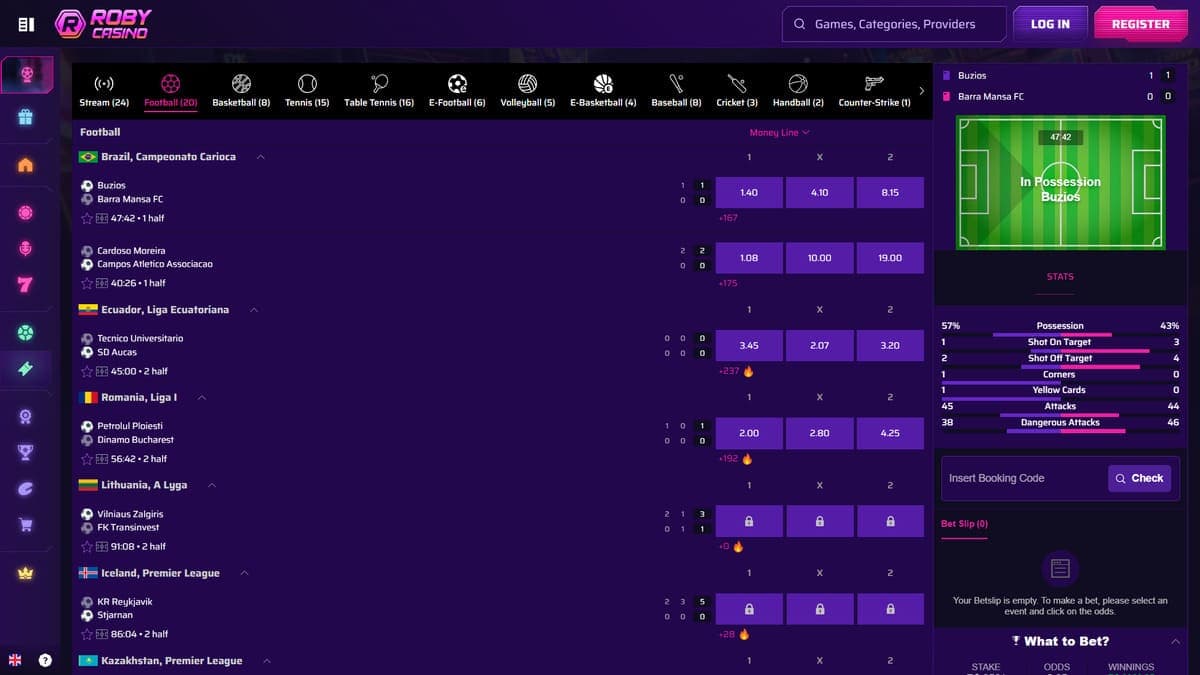Open pitch tracker icon for Buzios match
Screen dimensions: 1200x675
(102, 218)
